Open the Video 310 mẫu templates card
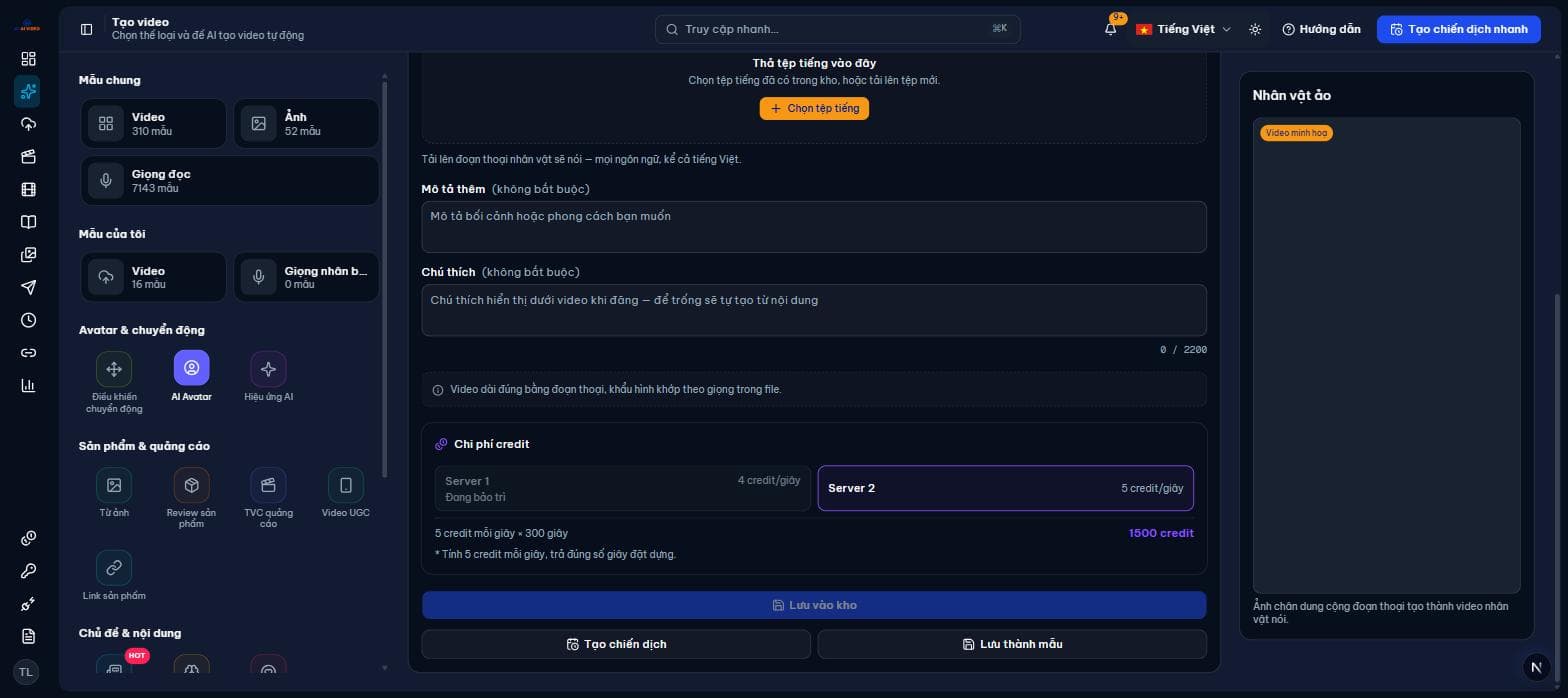The image size is (1568, 698). [154, 123]
